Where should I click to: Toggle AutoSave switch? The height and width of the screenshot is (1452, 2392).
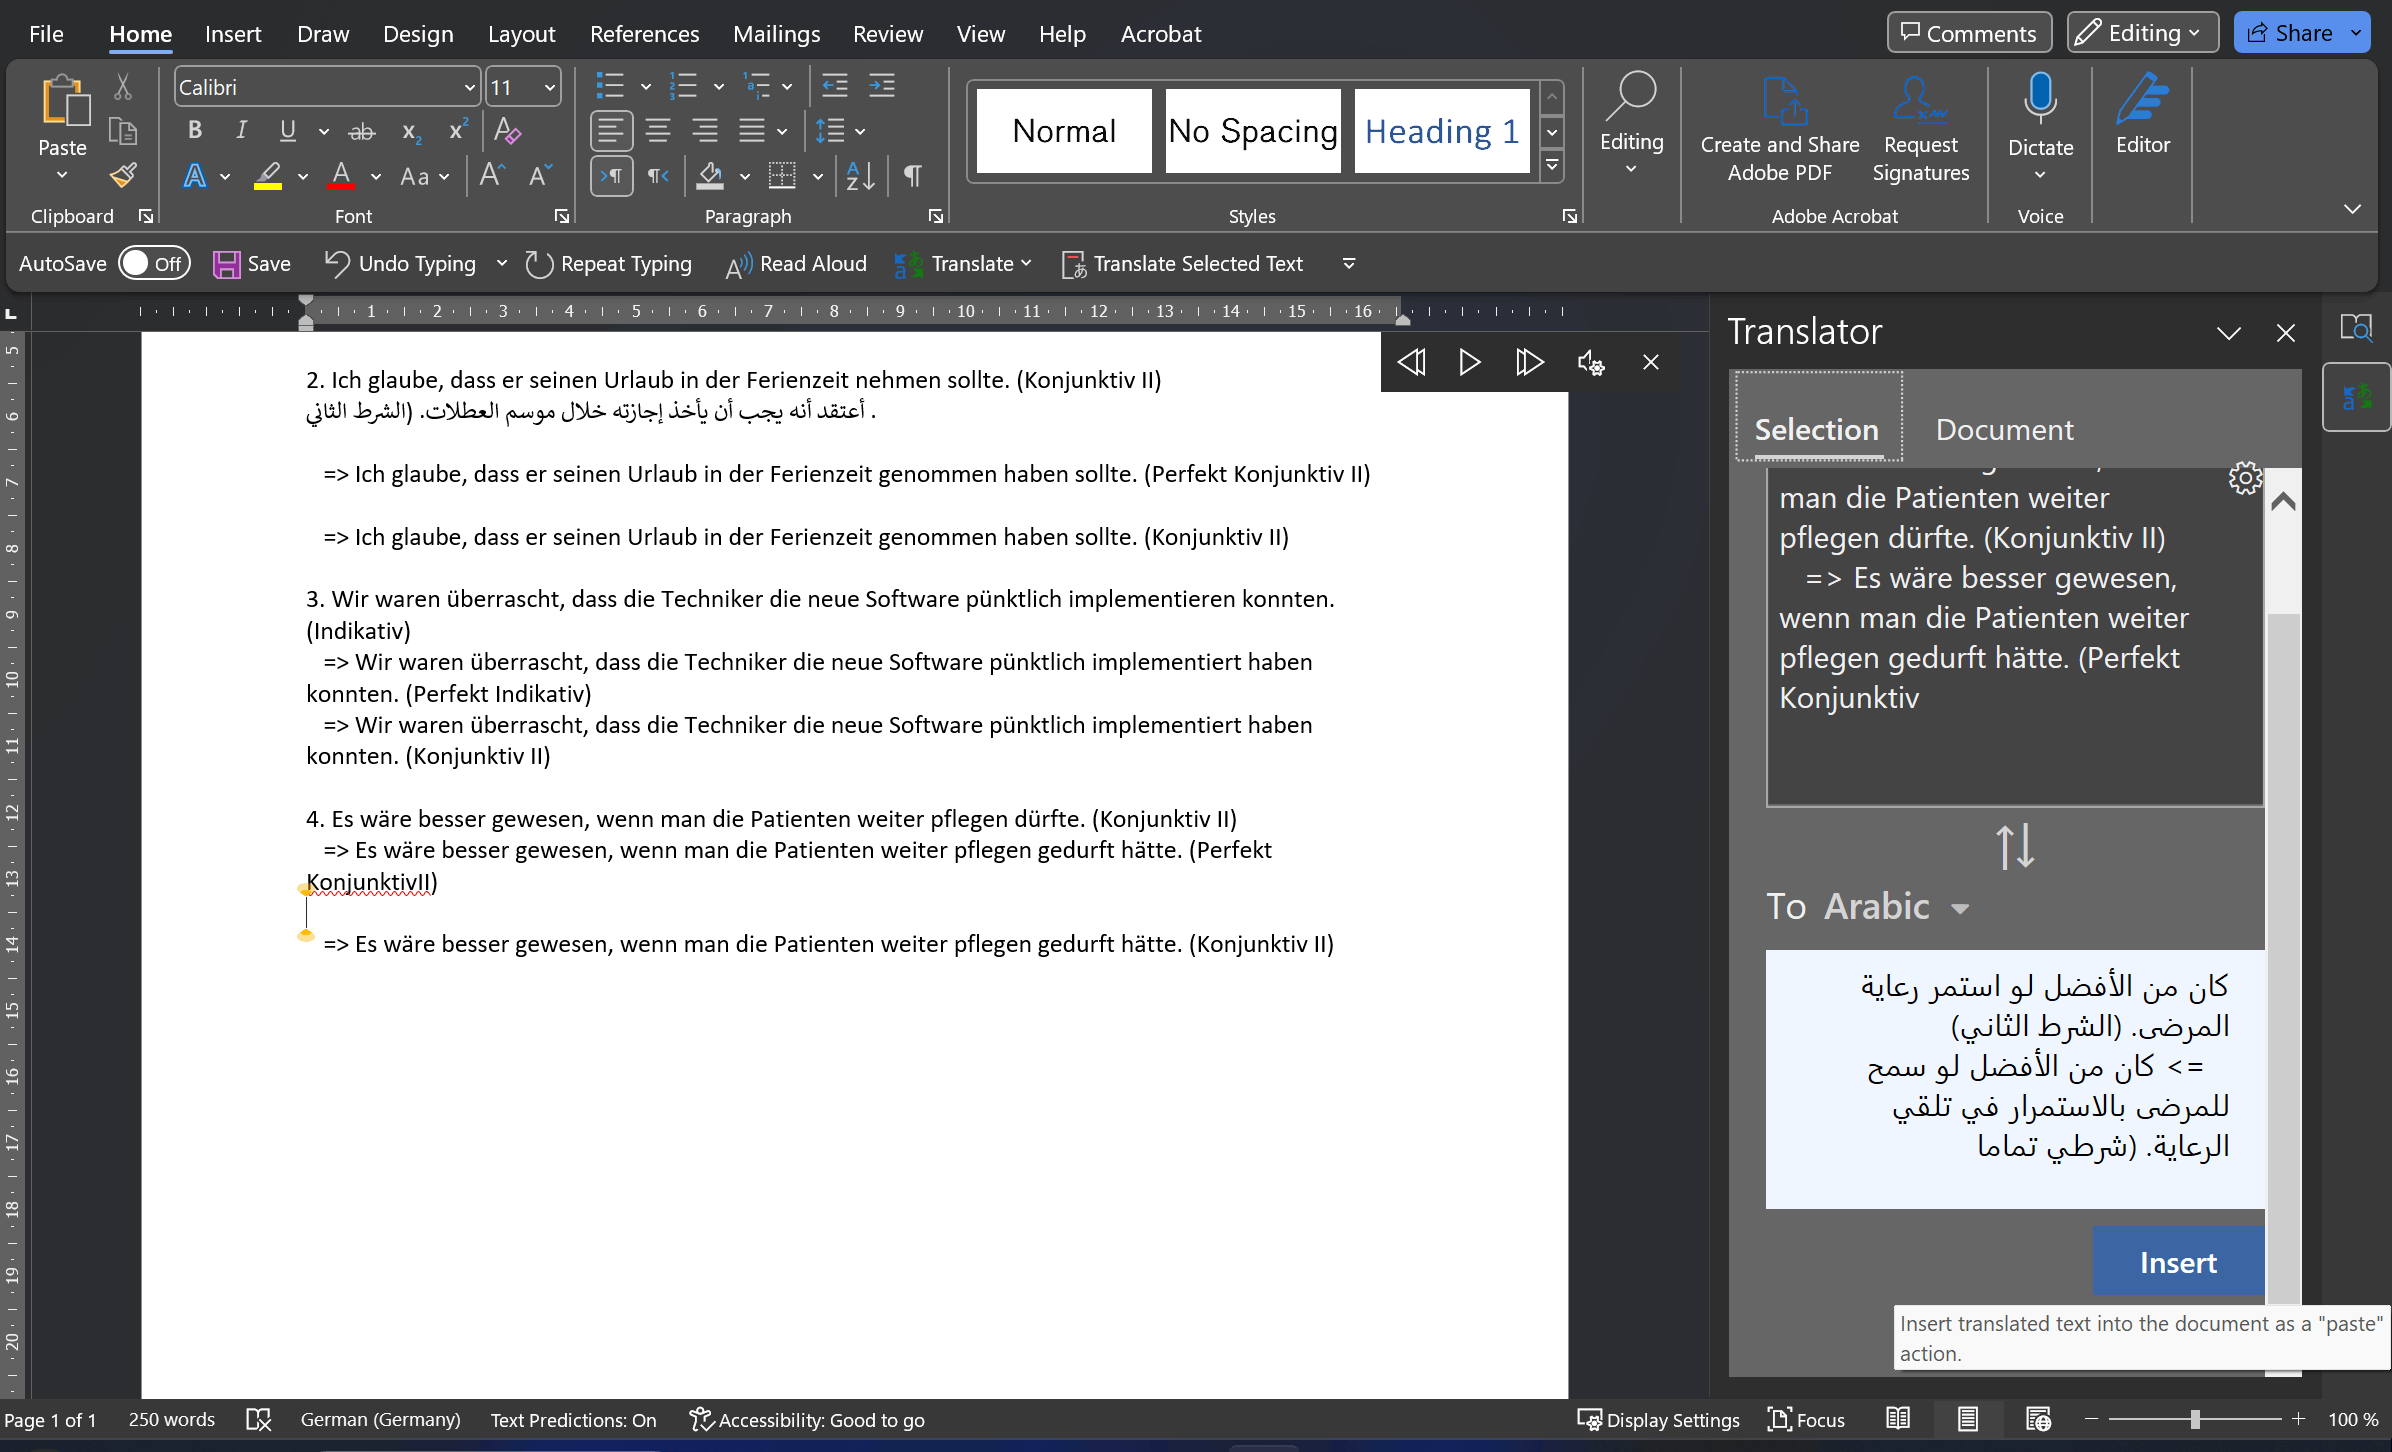154,263
